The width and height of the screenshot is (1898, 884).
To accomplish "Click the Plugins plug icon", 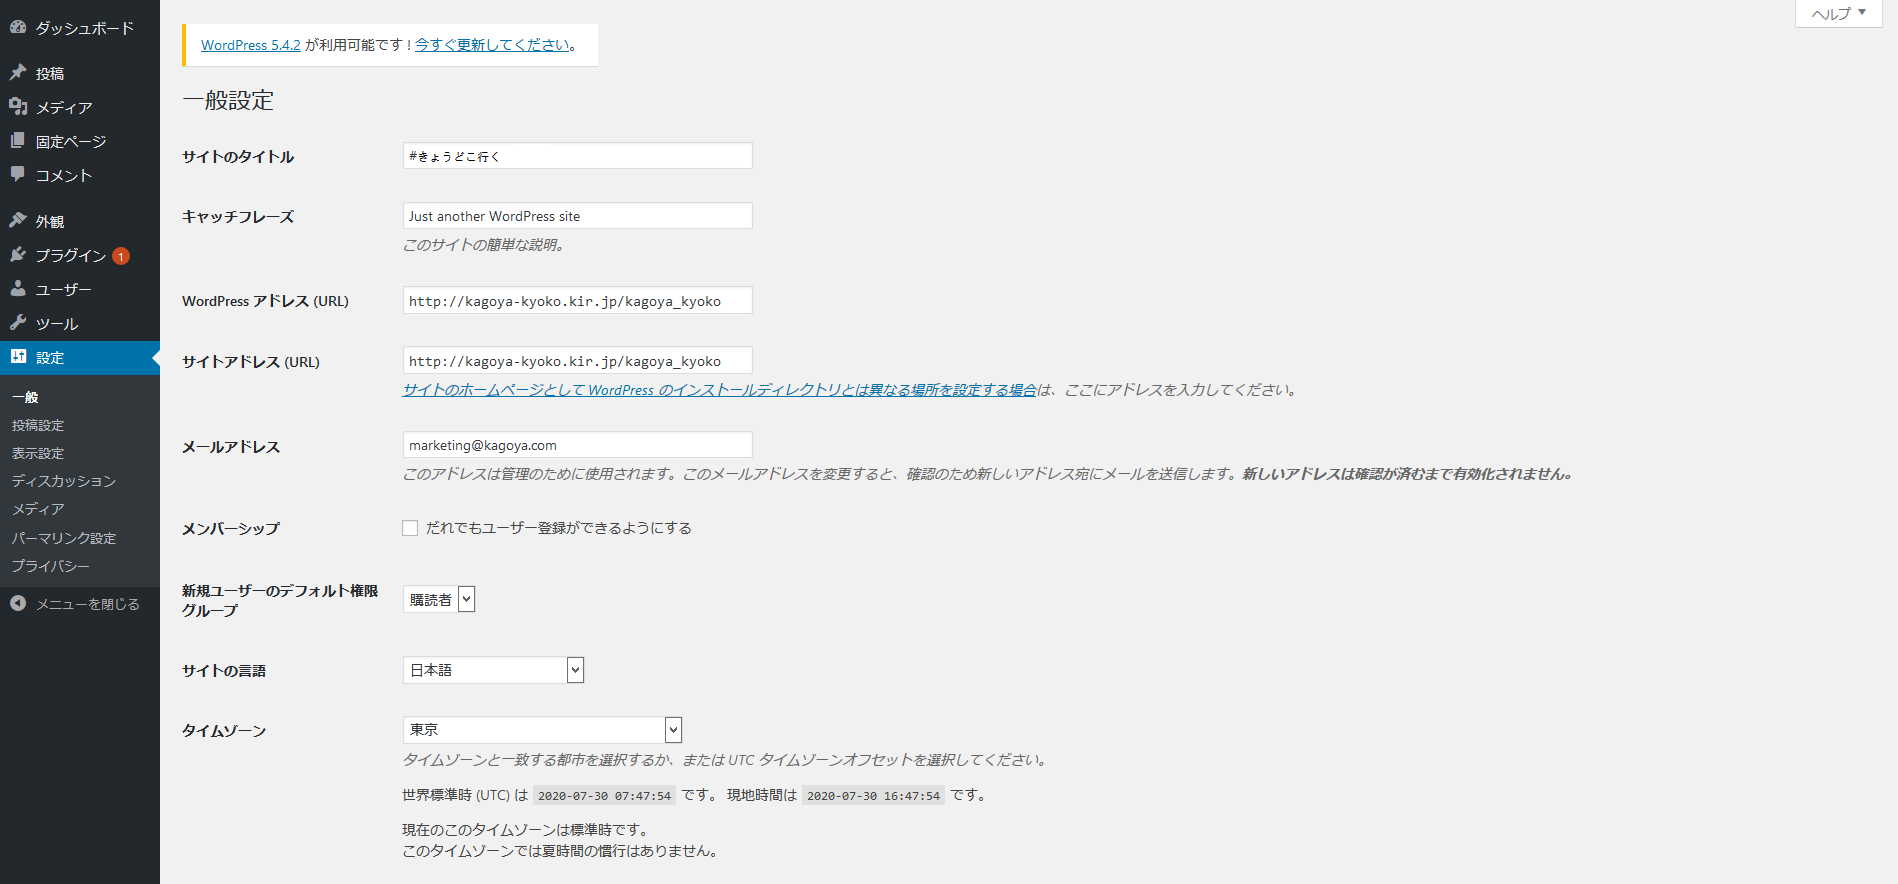I will click(x=18, y=255).
